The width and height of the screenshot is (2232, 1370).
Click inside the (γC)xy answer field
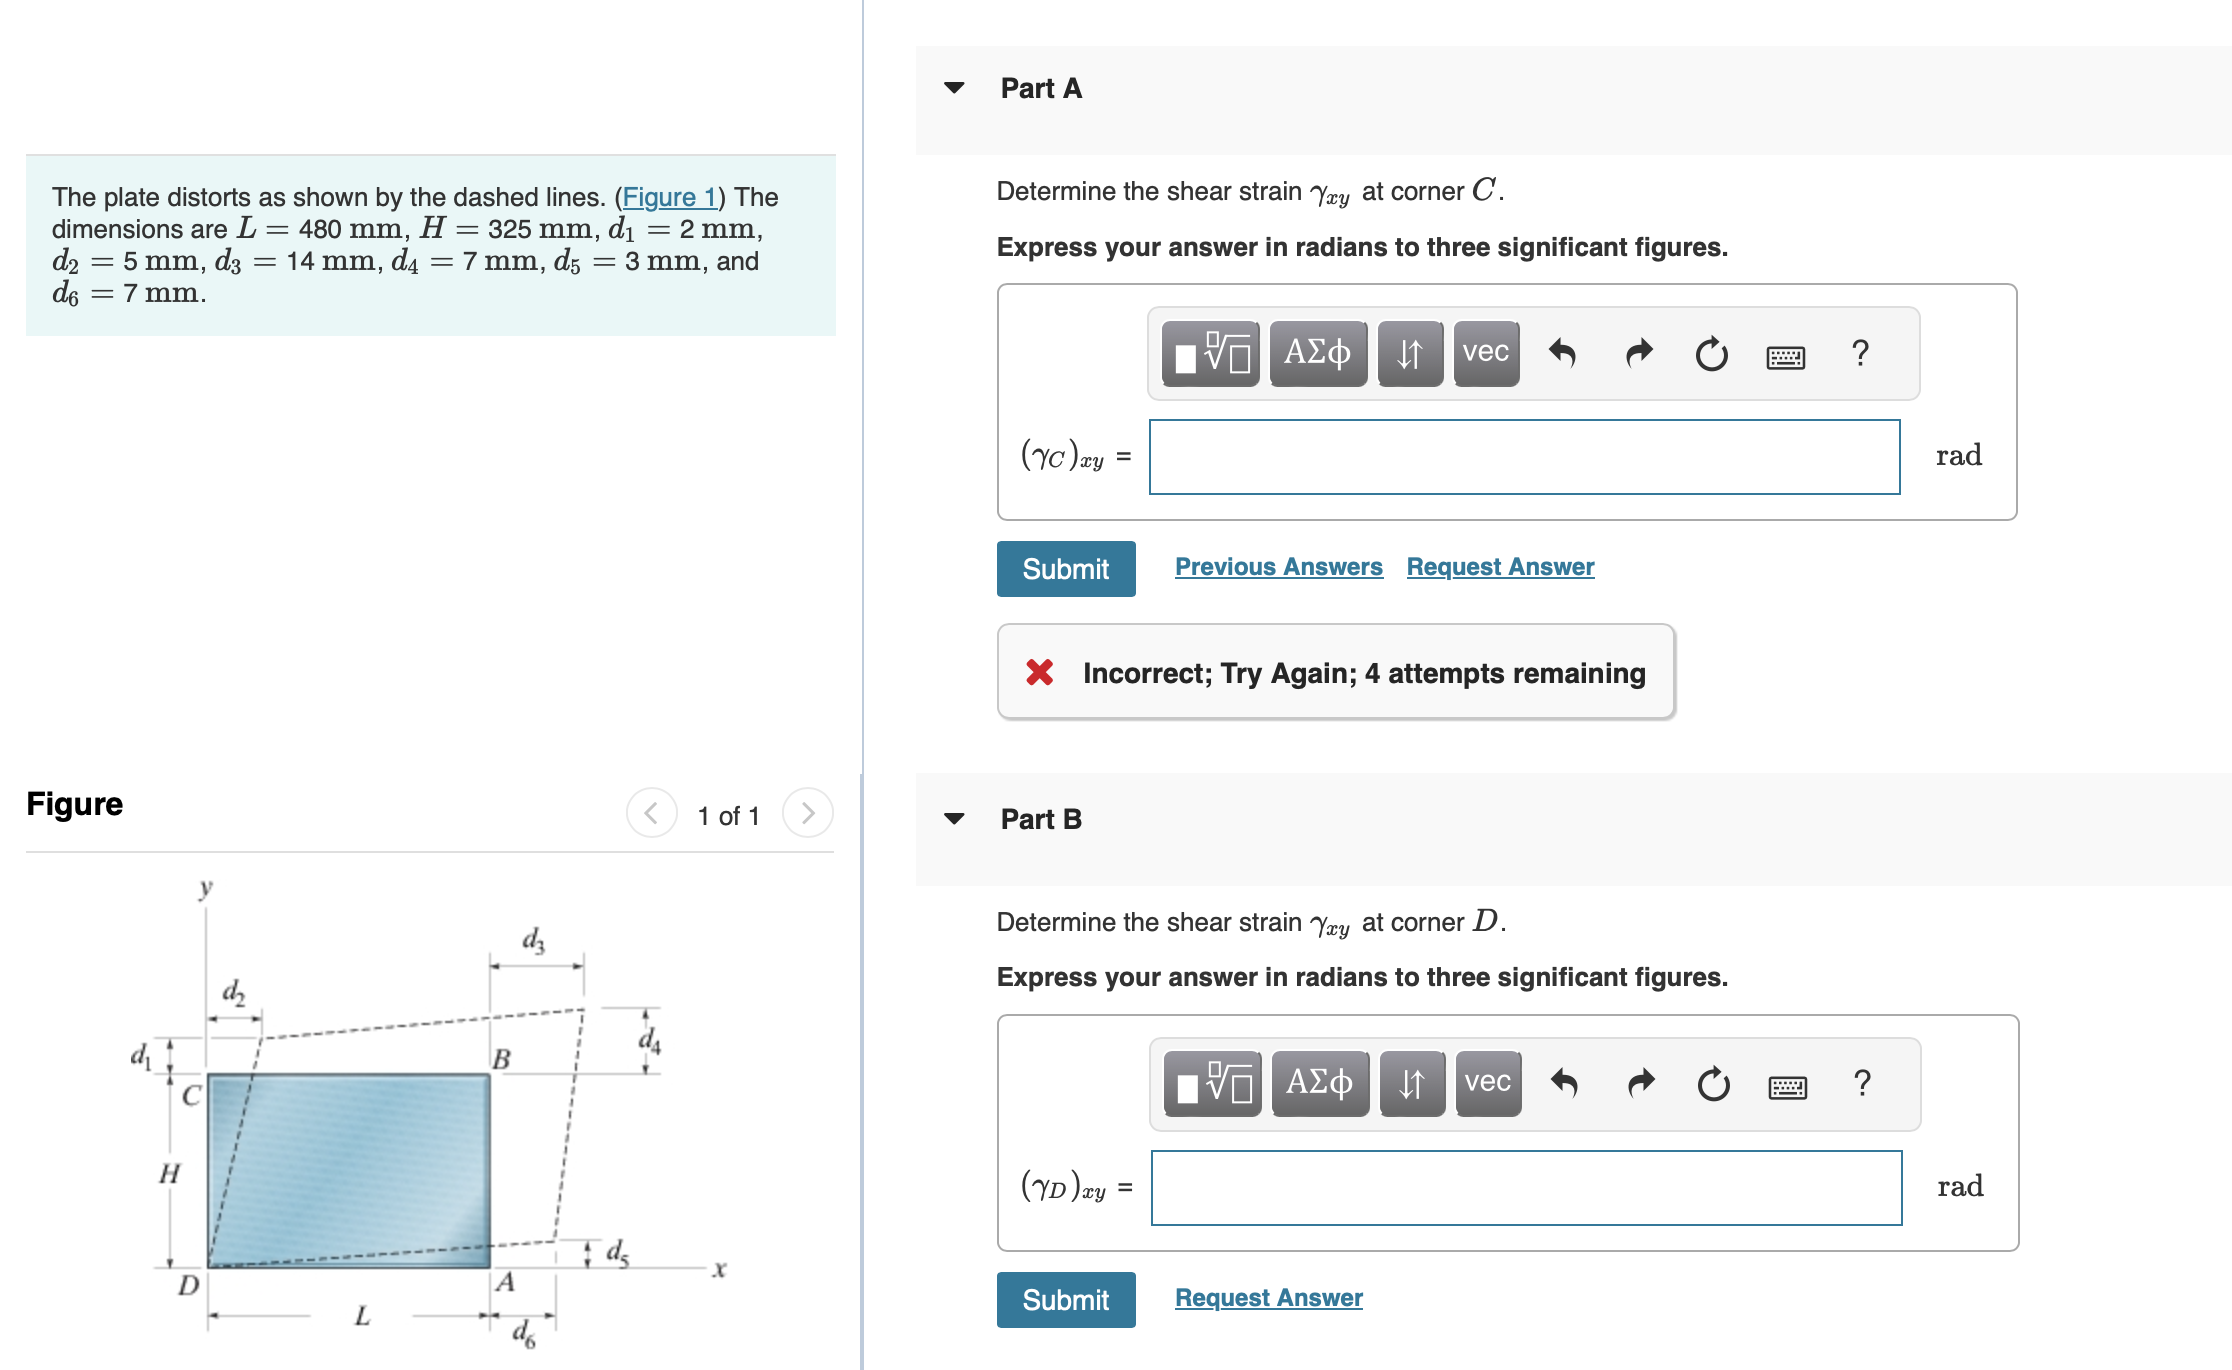[x=1525, y=457]
